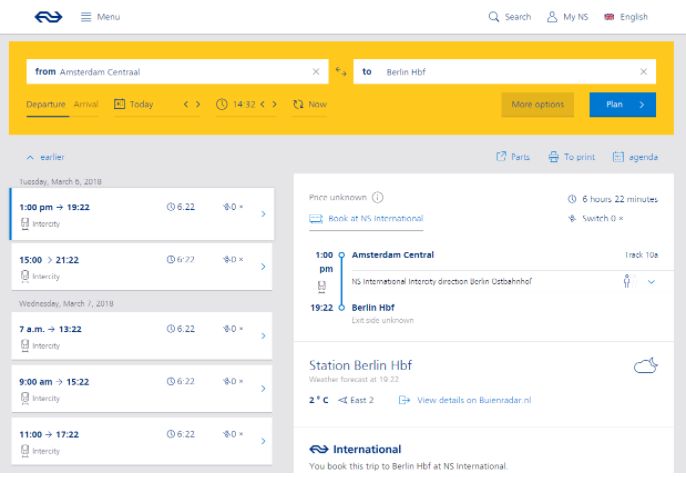
Task: Open the 11:00 to 17:22 journey chevron
Action: pos(263,441)
